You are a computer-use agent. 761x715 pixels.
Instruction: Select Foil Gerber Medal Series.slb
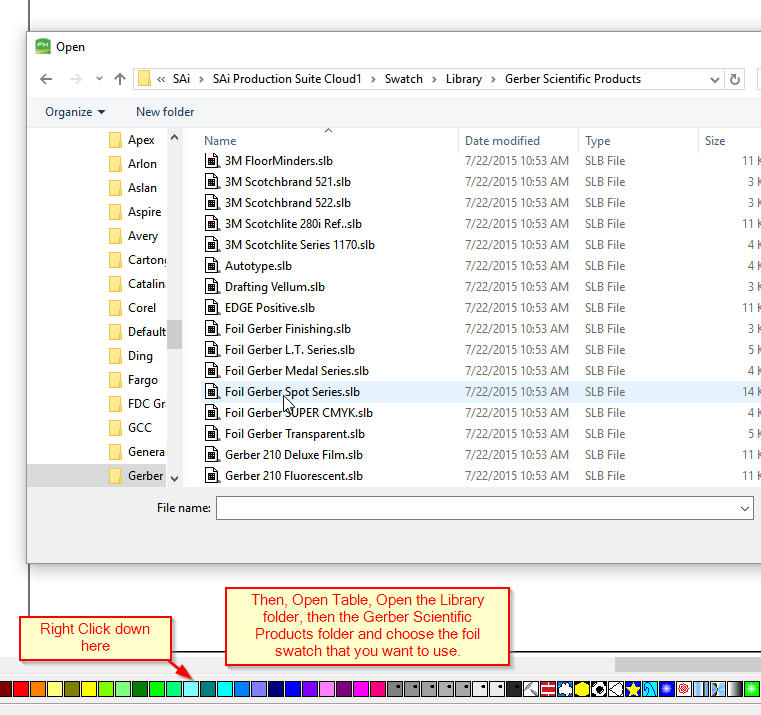[x=297, y=371]
